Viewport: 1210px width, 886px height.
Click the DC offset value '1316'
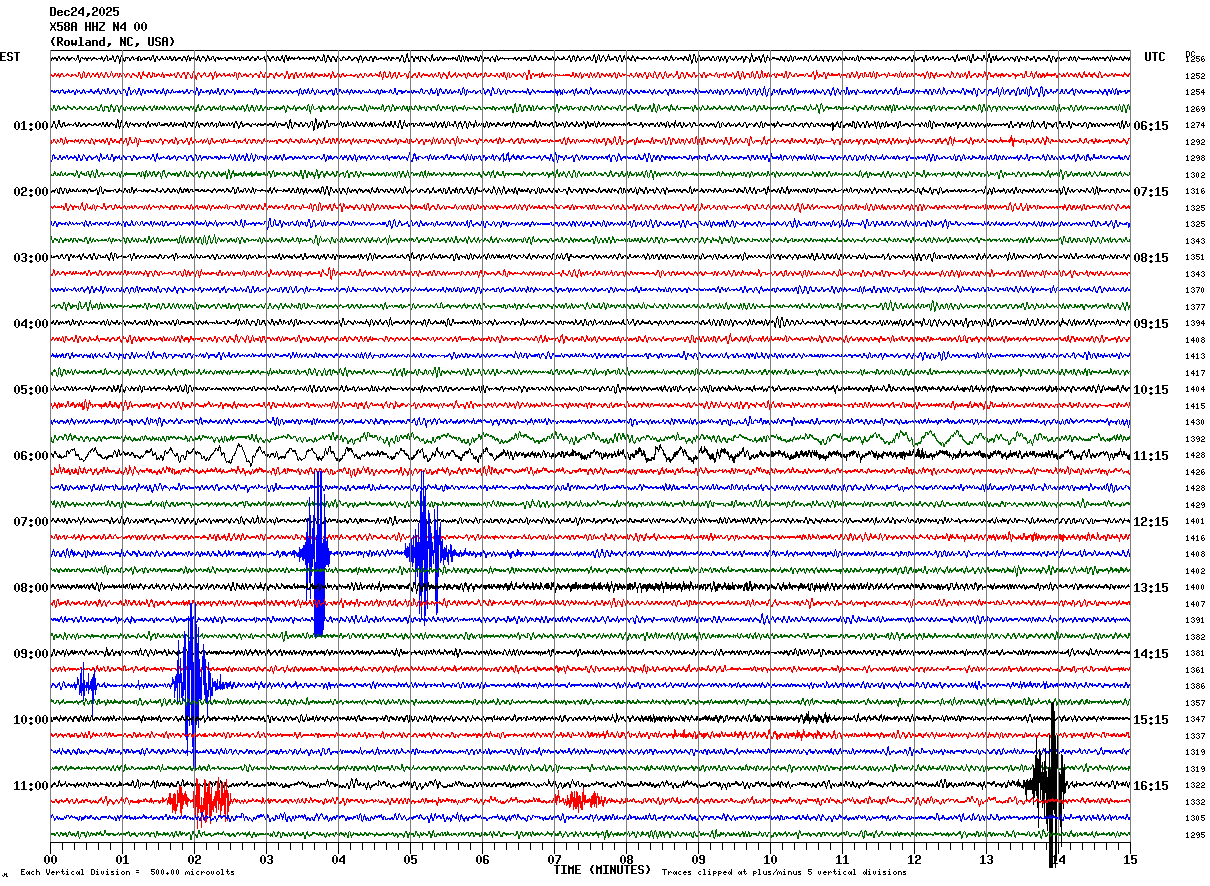click(1195, 192)
